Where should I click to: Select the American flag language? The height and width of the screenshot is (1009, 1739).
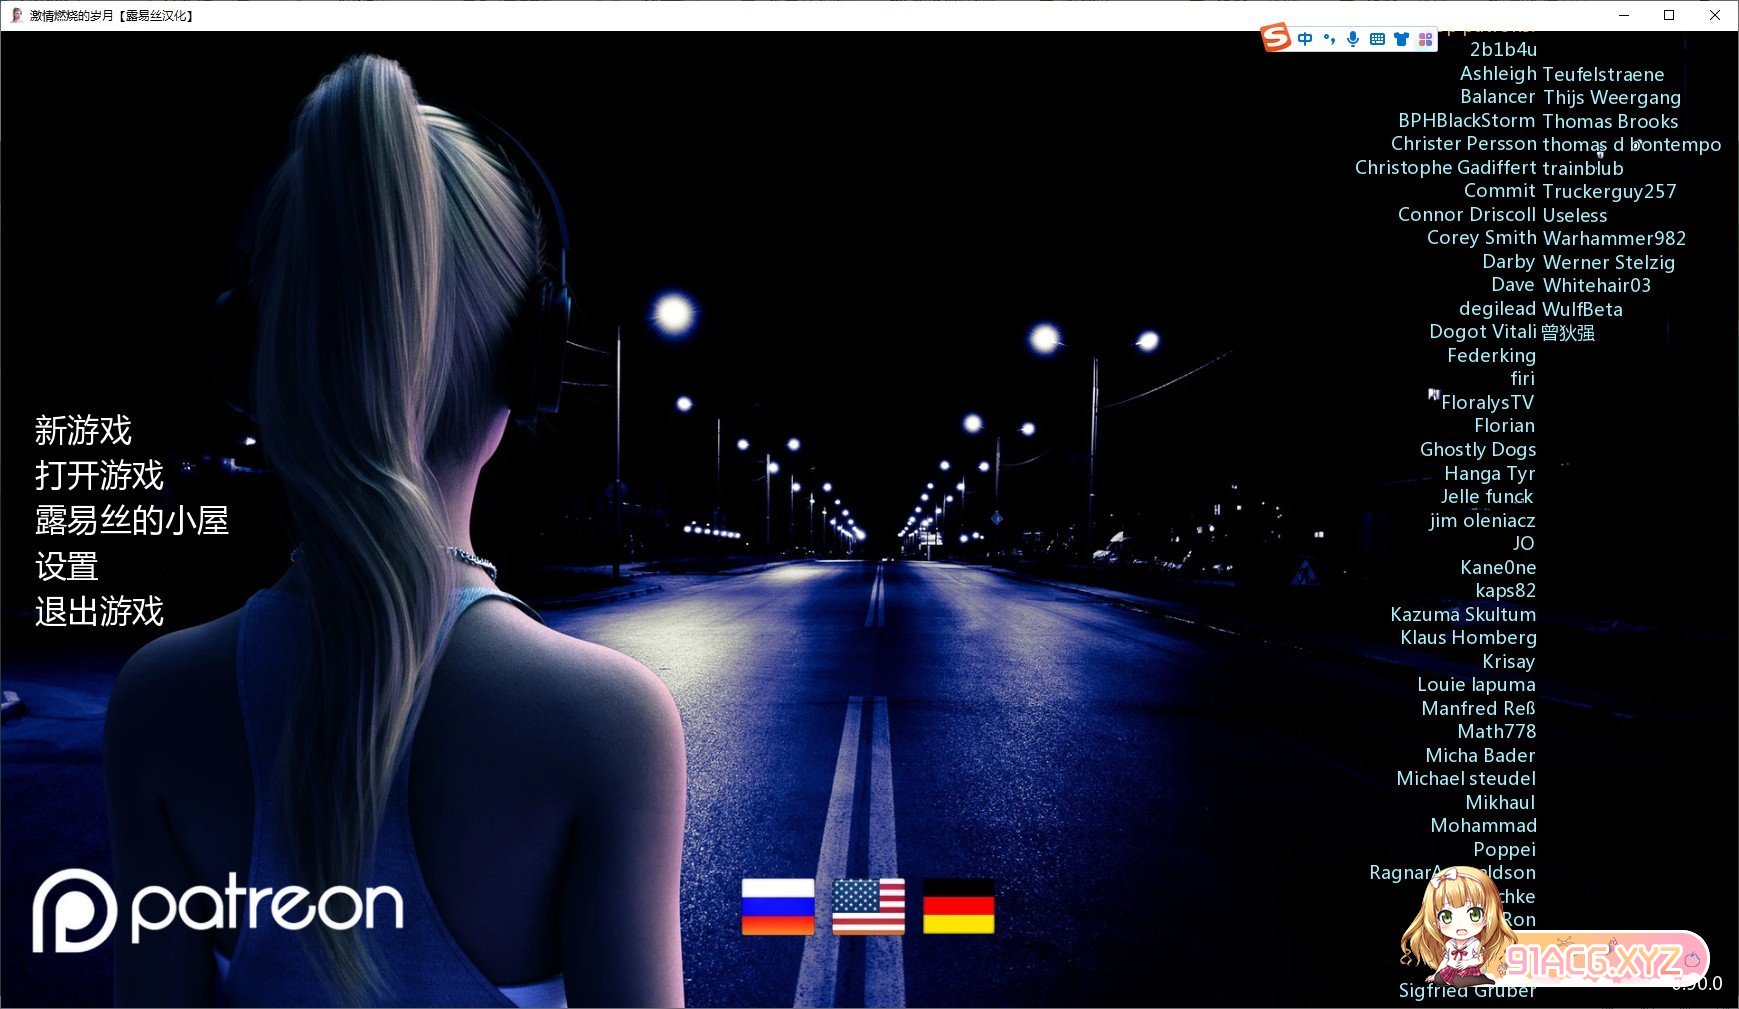pyautogui.click(x=868, y=906)
